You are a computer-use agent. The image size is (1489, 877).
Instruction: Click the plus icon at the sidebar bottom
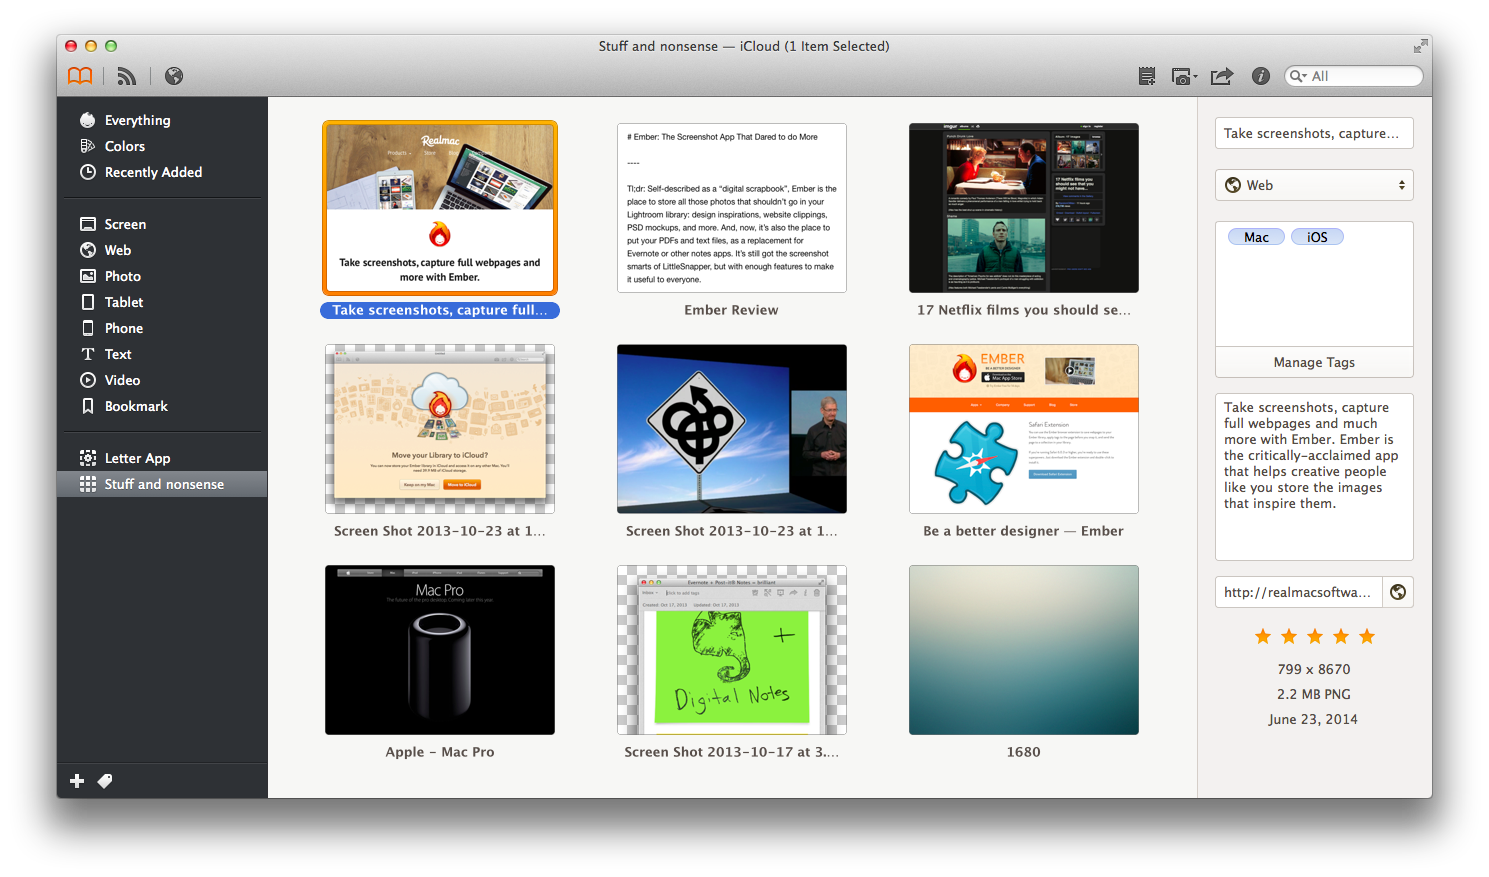pyautogui.click(x=77, y=781)
